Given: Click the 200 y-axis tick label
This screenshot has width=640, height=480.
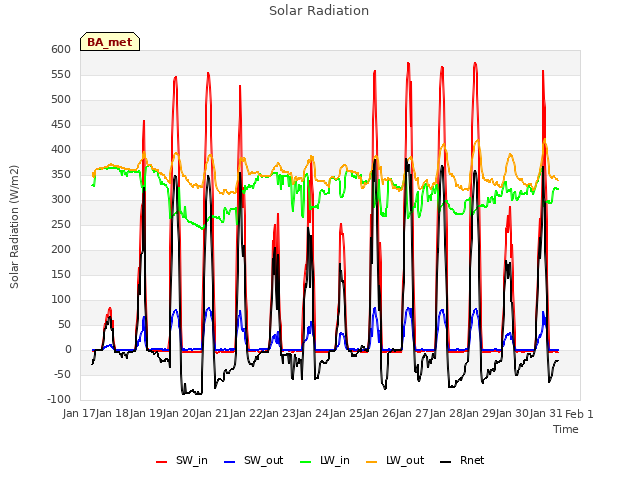Looking at the screenshot, I should (61, 249).
